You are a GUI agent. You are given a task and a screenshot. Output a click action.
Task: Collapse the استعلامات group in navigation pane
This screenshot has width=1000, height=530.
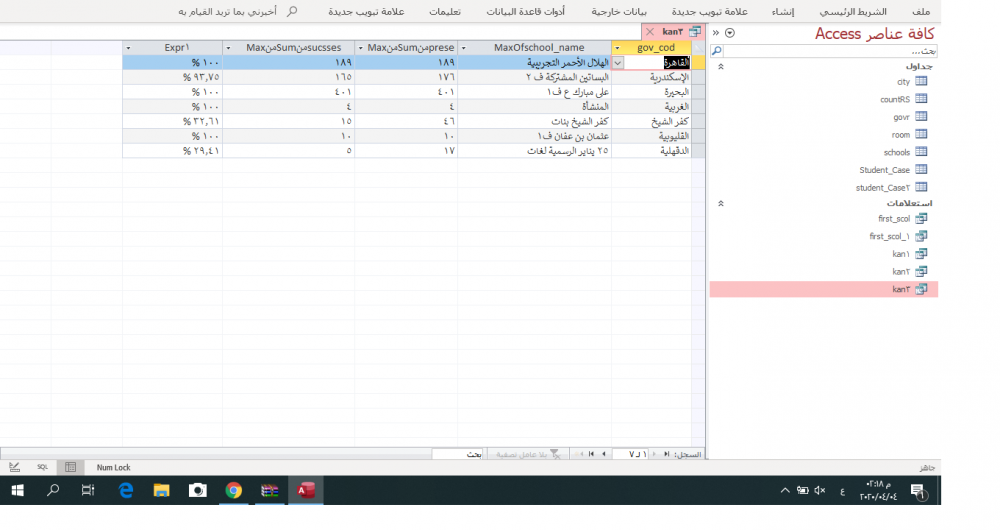coord(721,203)
